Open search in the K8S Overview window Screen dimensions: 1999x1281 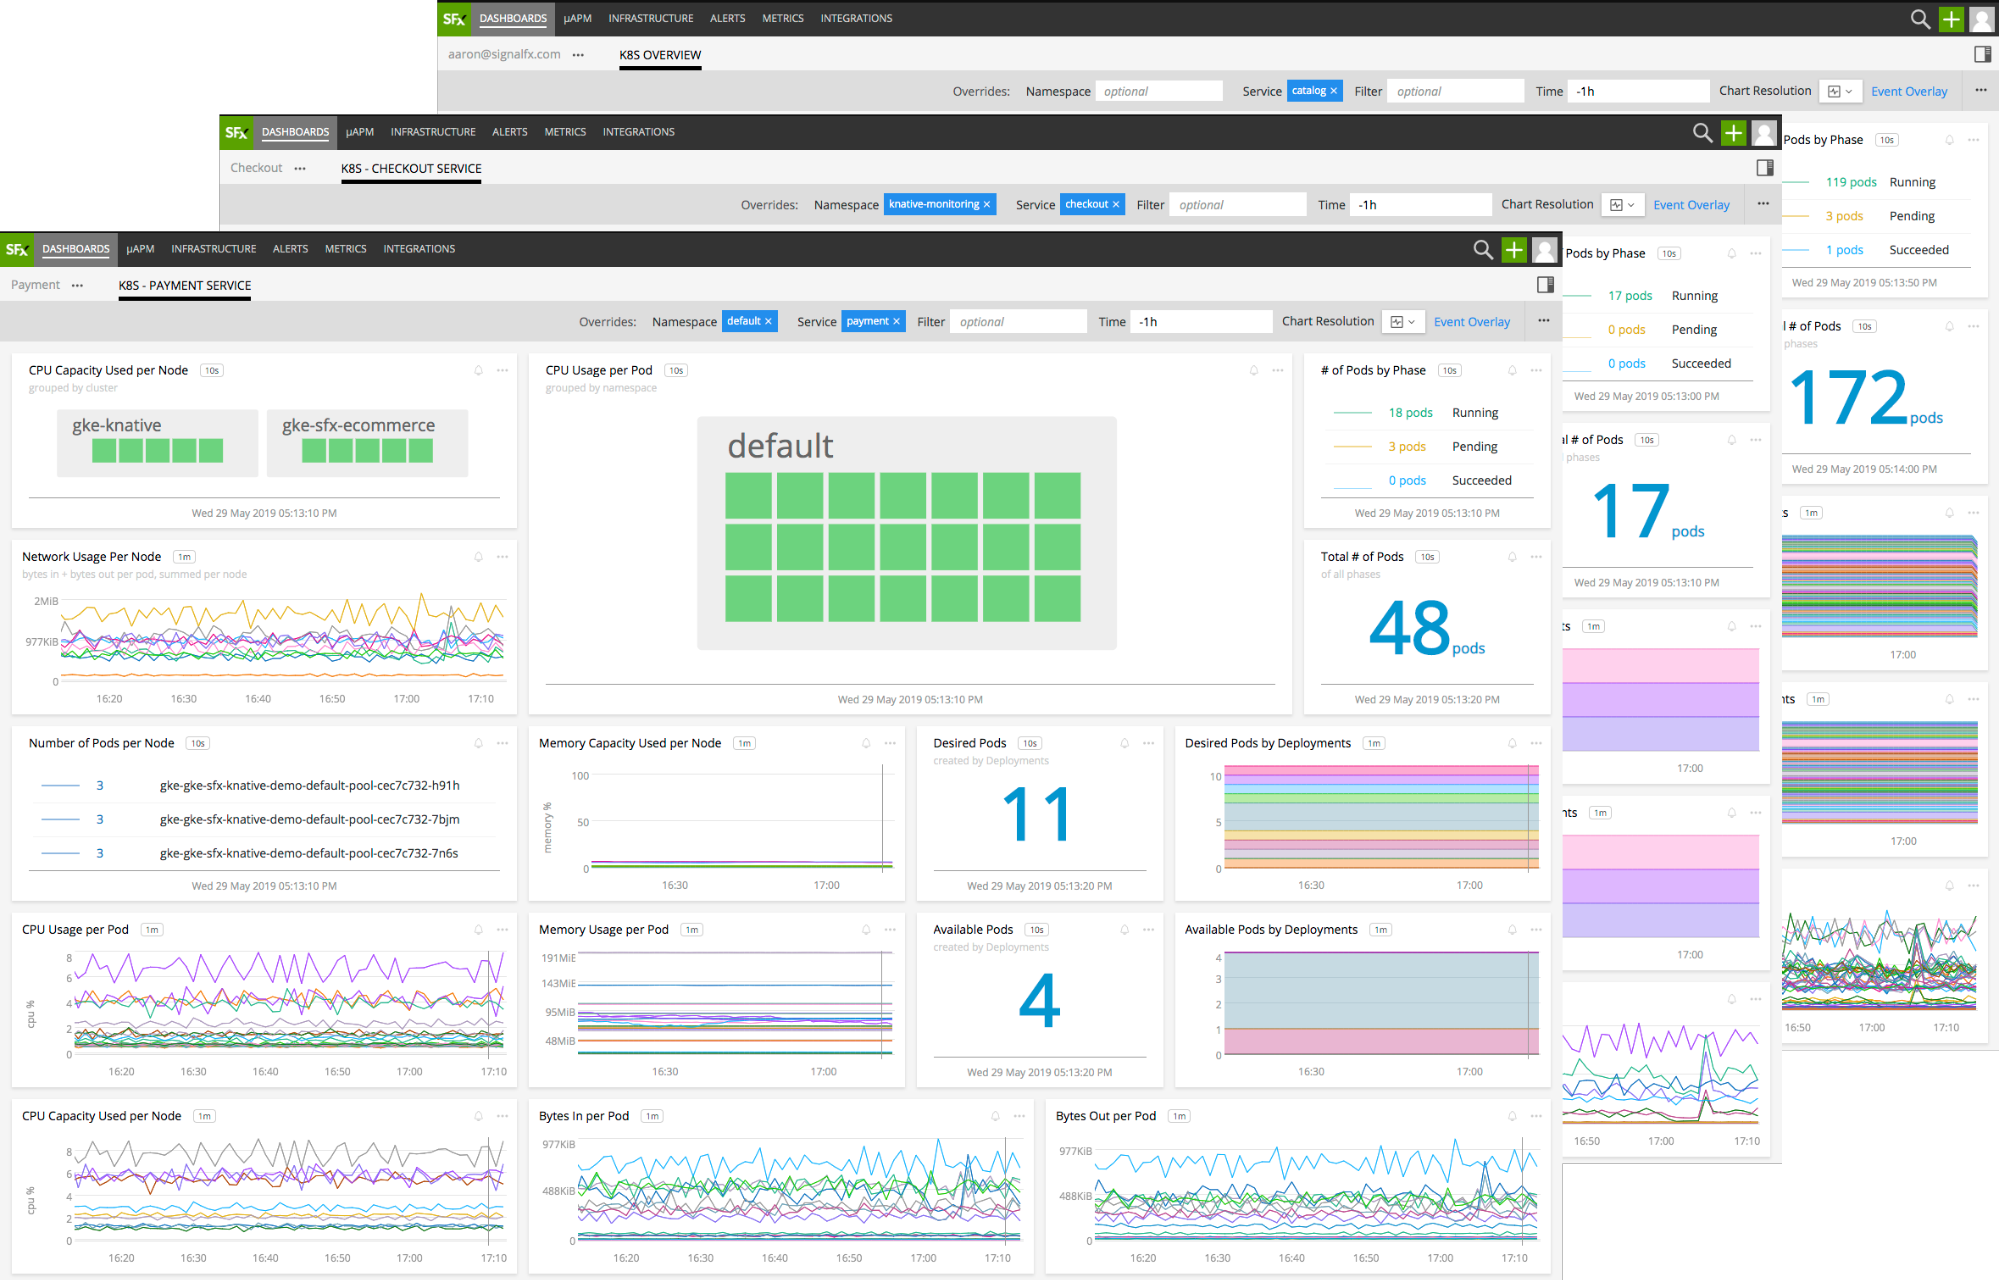coord(1920,19)
